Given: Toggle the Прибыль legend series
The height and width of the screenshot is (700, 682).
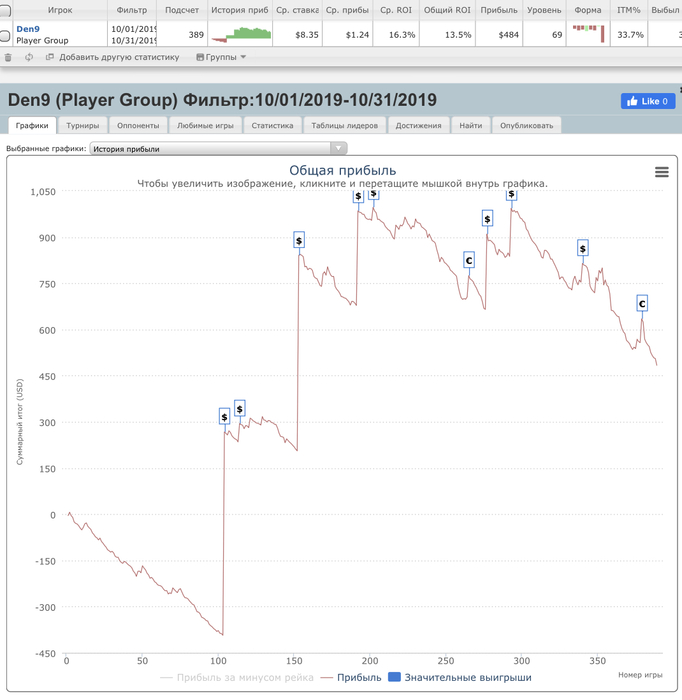Looking at the screenshot, I should point(351,677).
